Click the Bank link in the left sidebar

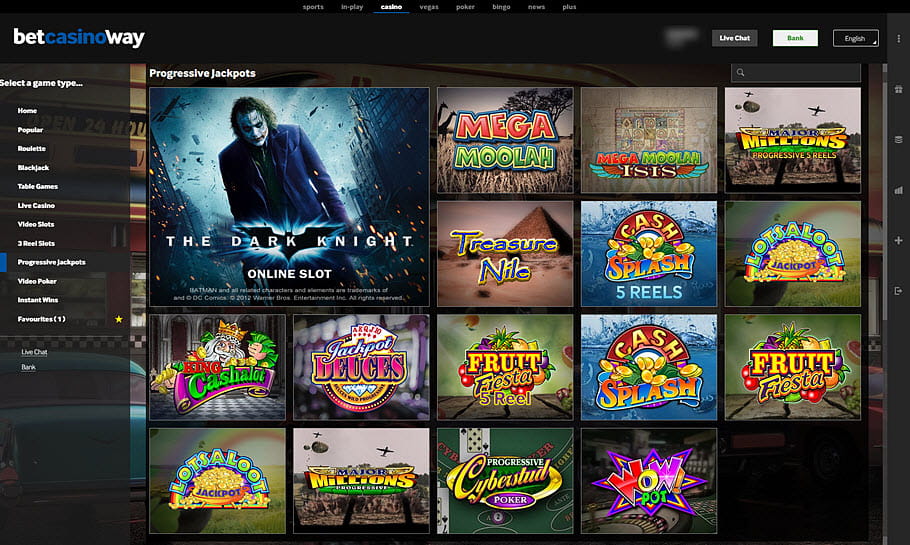pos(28,367)
